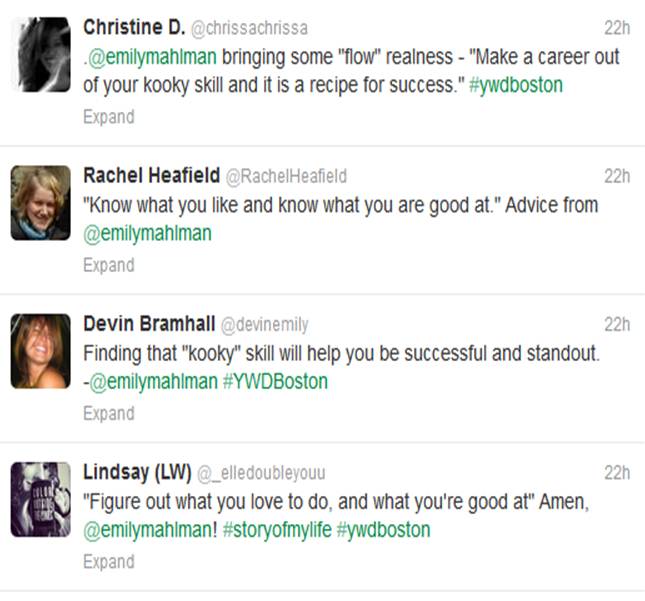Expand Devin Bramhall's tweet
The width and height of the screenshot is (645, 601).
coord(109,414)
